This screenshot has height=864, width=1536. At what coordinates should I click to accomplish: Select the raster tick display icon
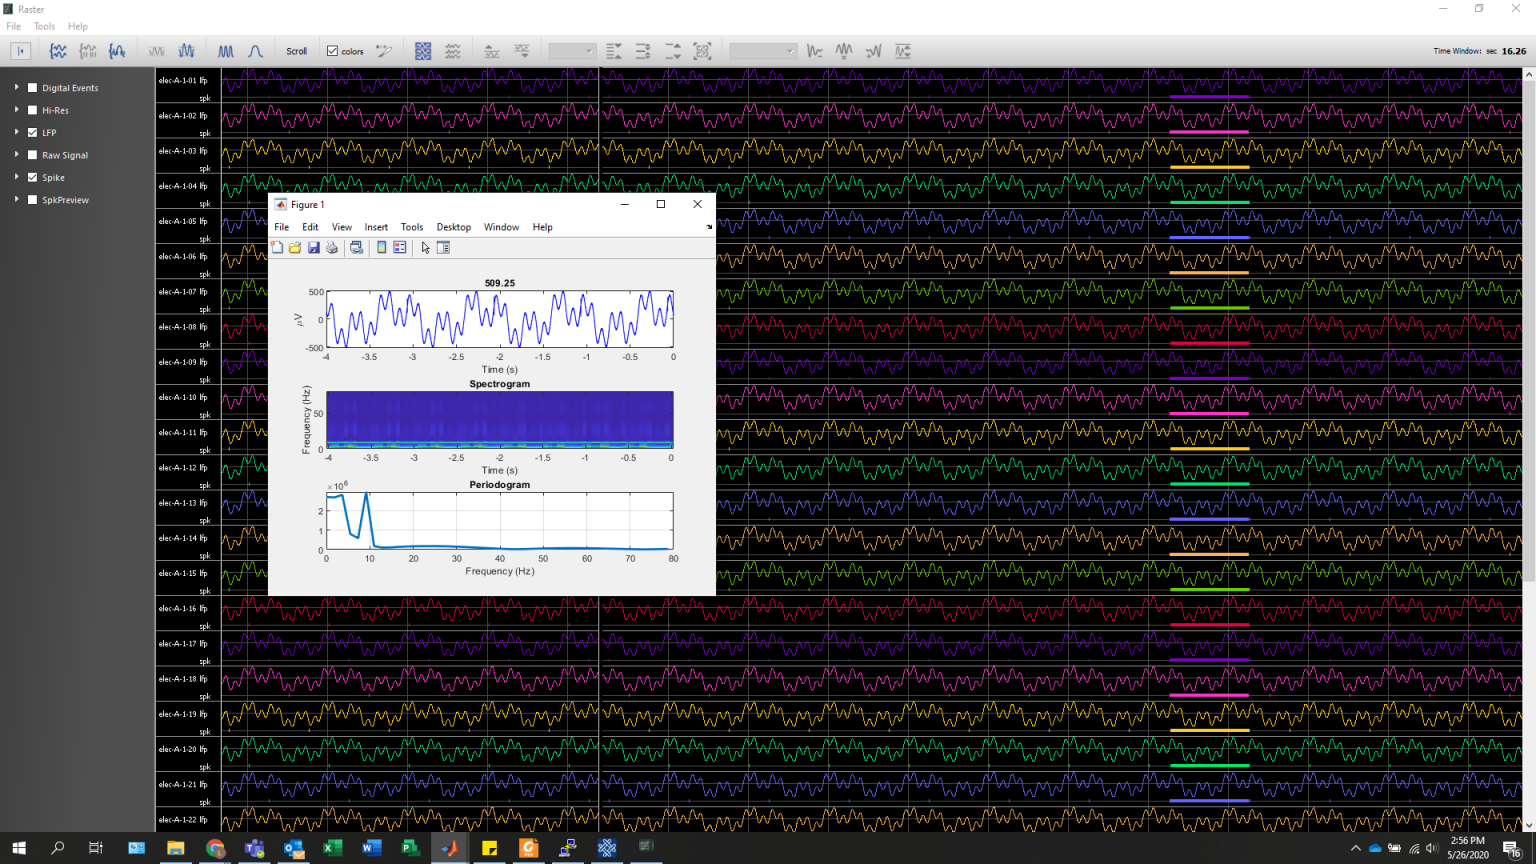click(89, 51)
